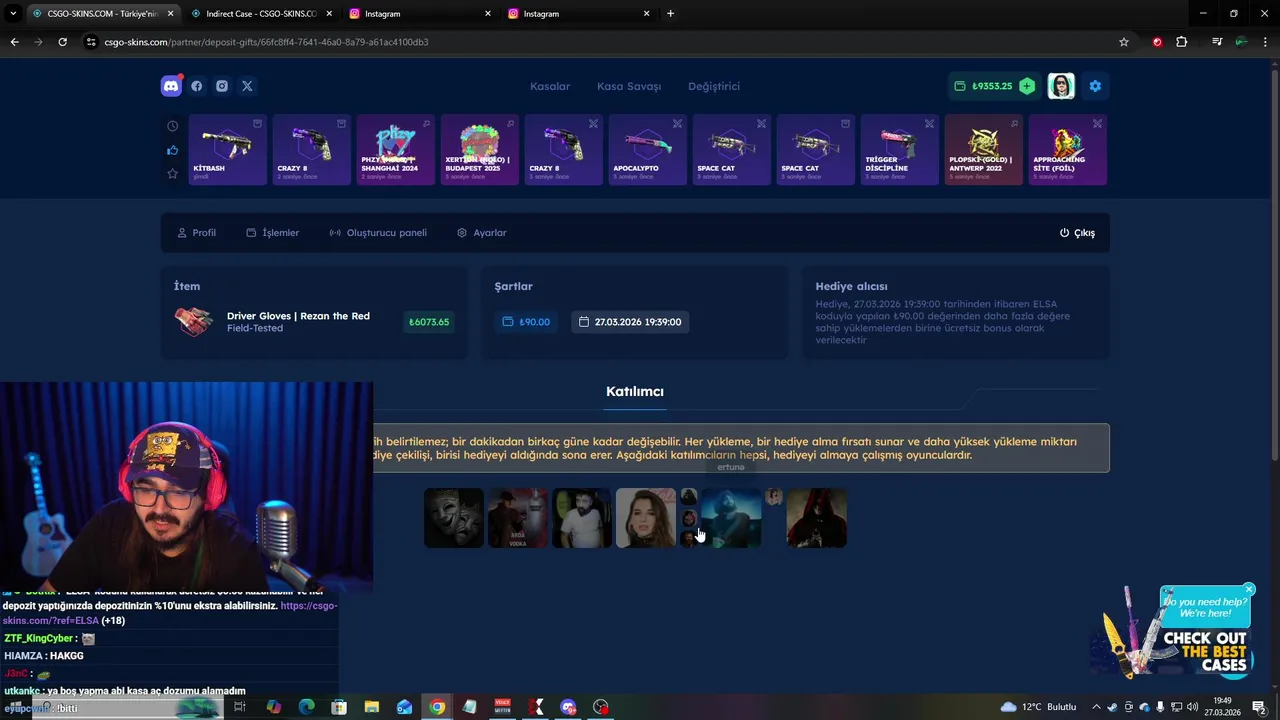Screen dimensions: 1280x720
Task: Bookmark this page with the star
Action: (1124, 42)
